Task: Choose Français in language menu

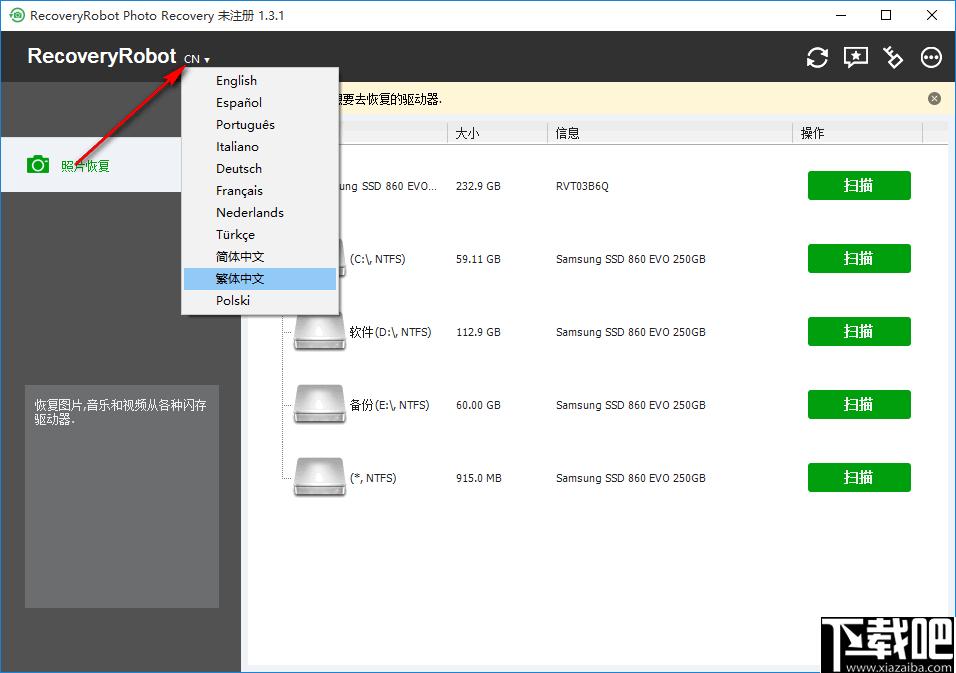Action: 260,190
